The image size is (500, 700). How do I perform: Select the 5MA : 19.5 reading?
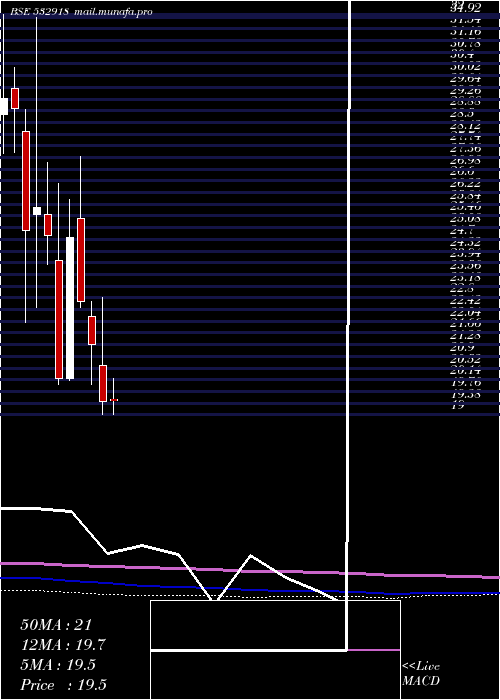tap(58, 665)
